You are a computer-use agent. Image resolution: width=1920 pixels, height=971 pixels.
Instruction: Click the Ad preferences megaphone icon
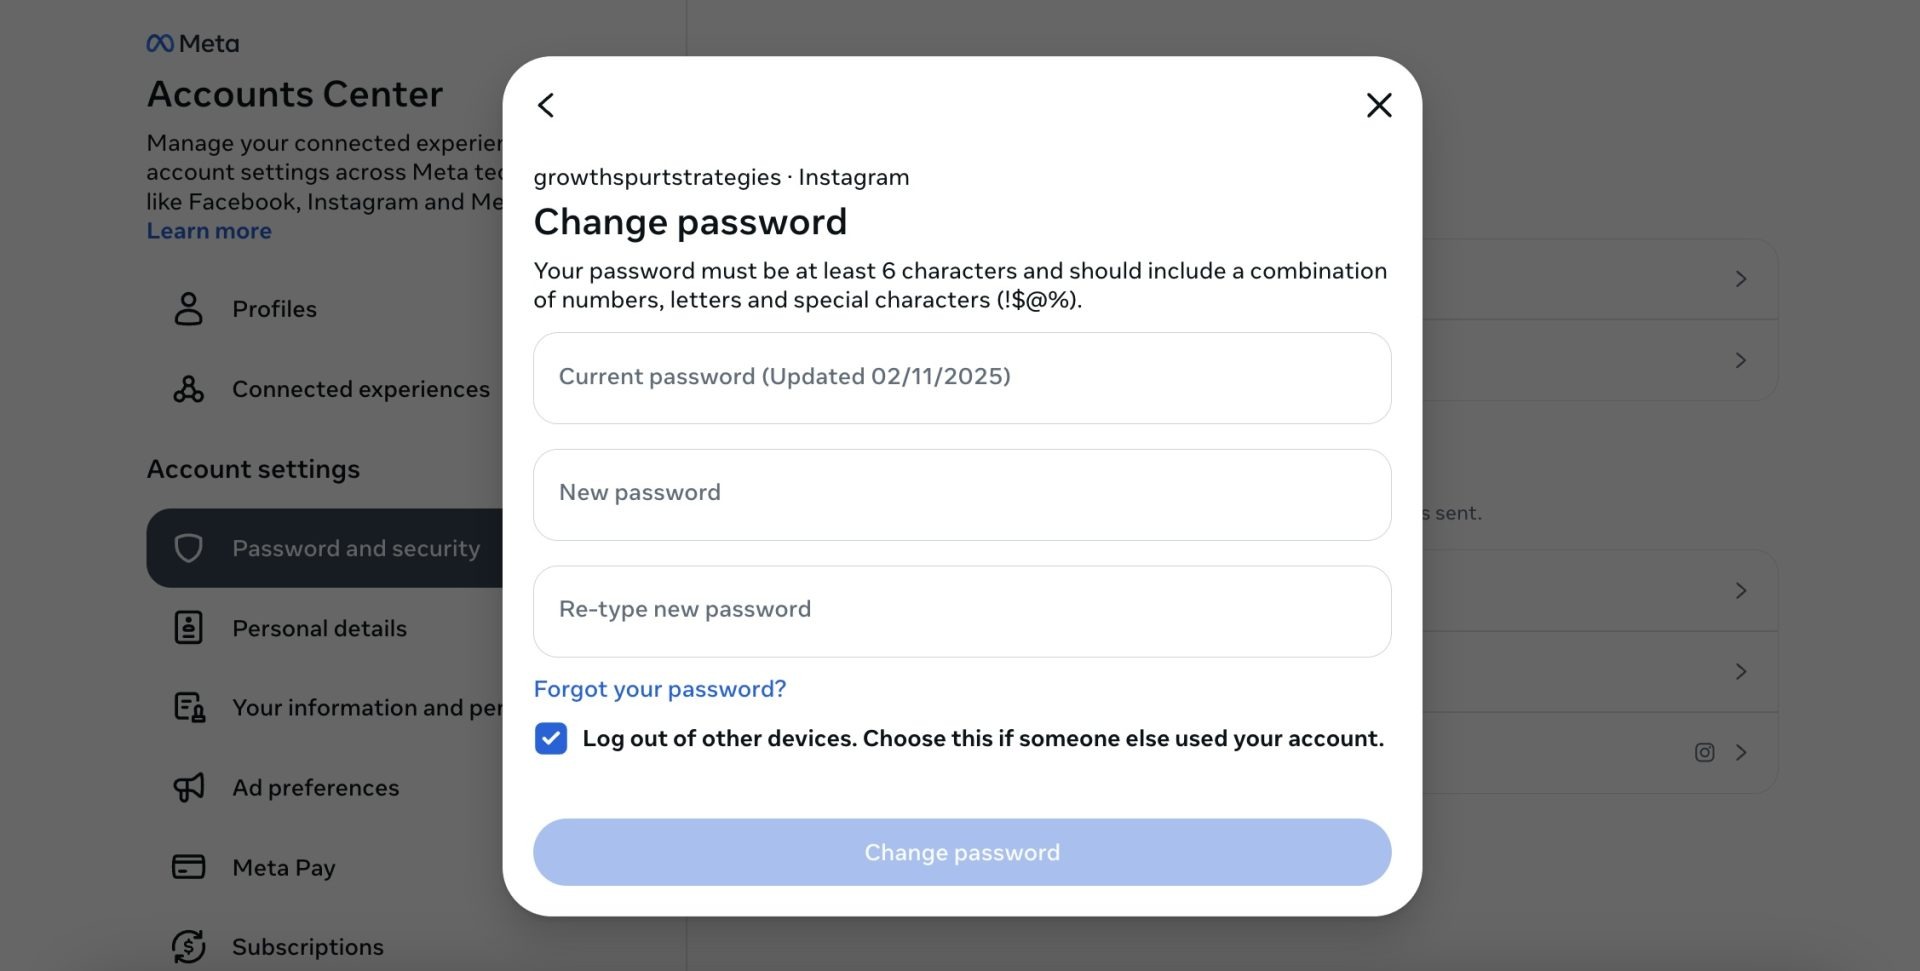coord(188,788)
